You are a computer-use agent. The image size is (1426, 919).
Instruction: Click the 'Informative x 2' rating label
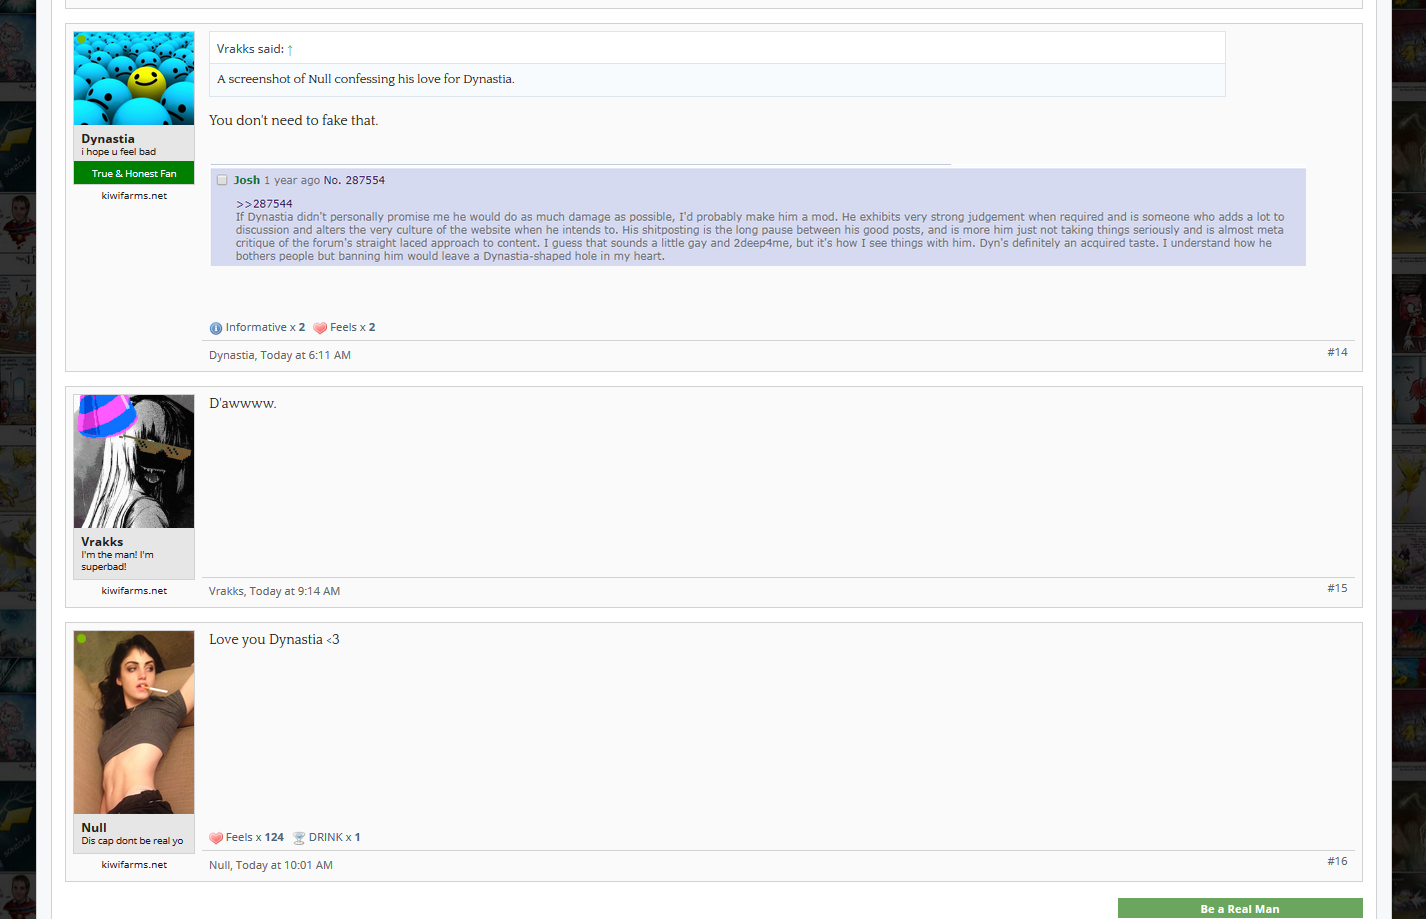click(265, 327)
